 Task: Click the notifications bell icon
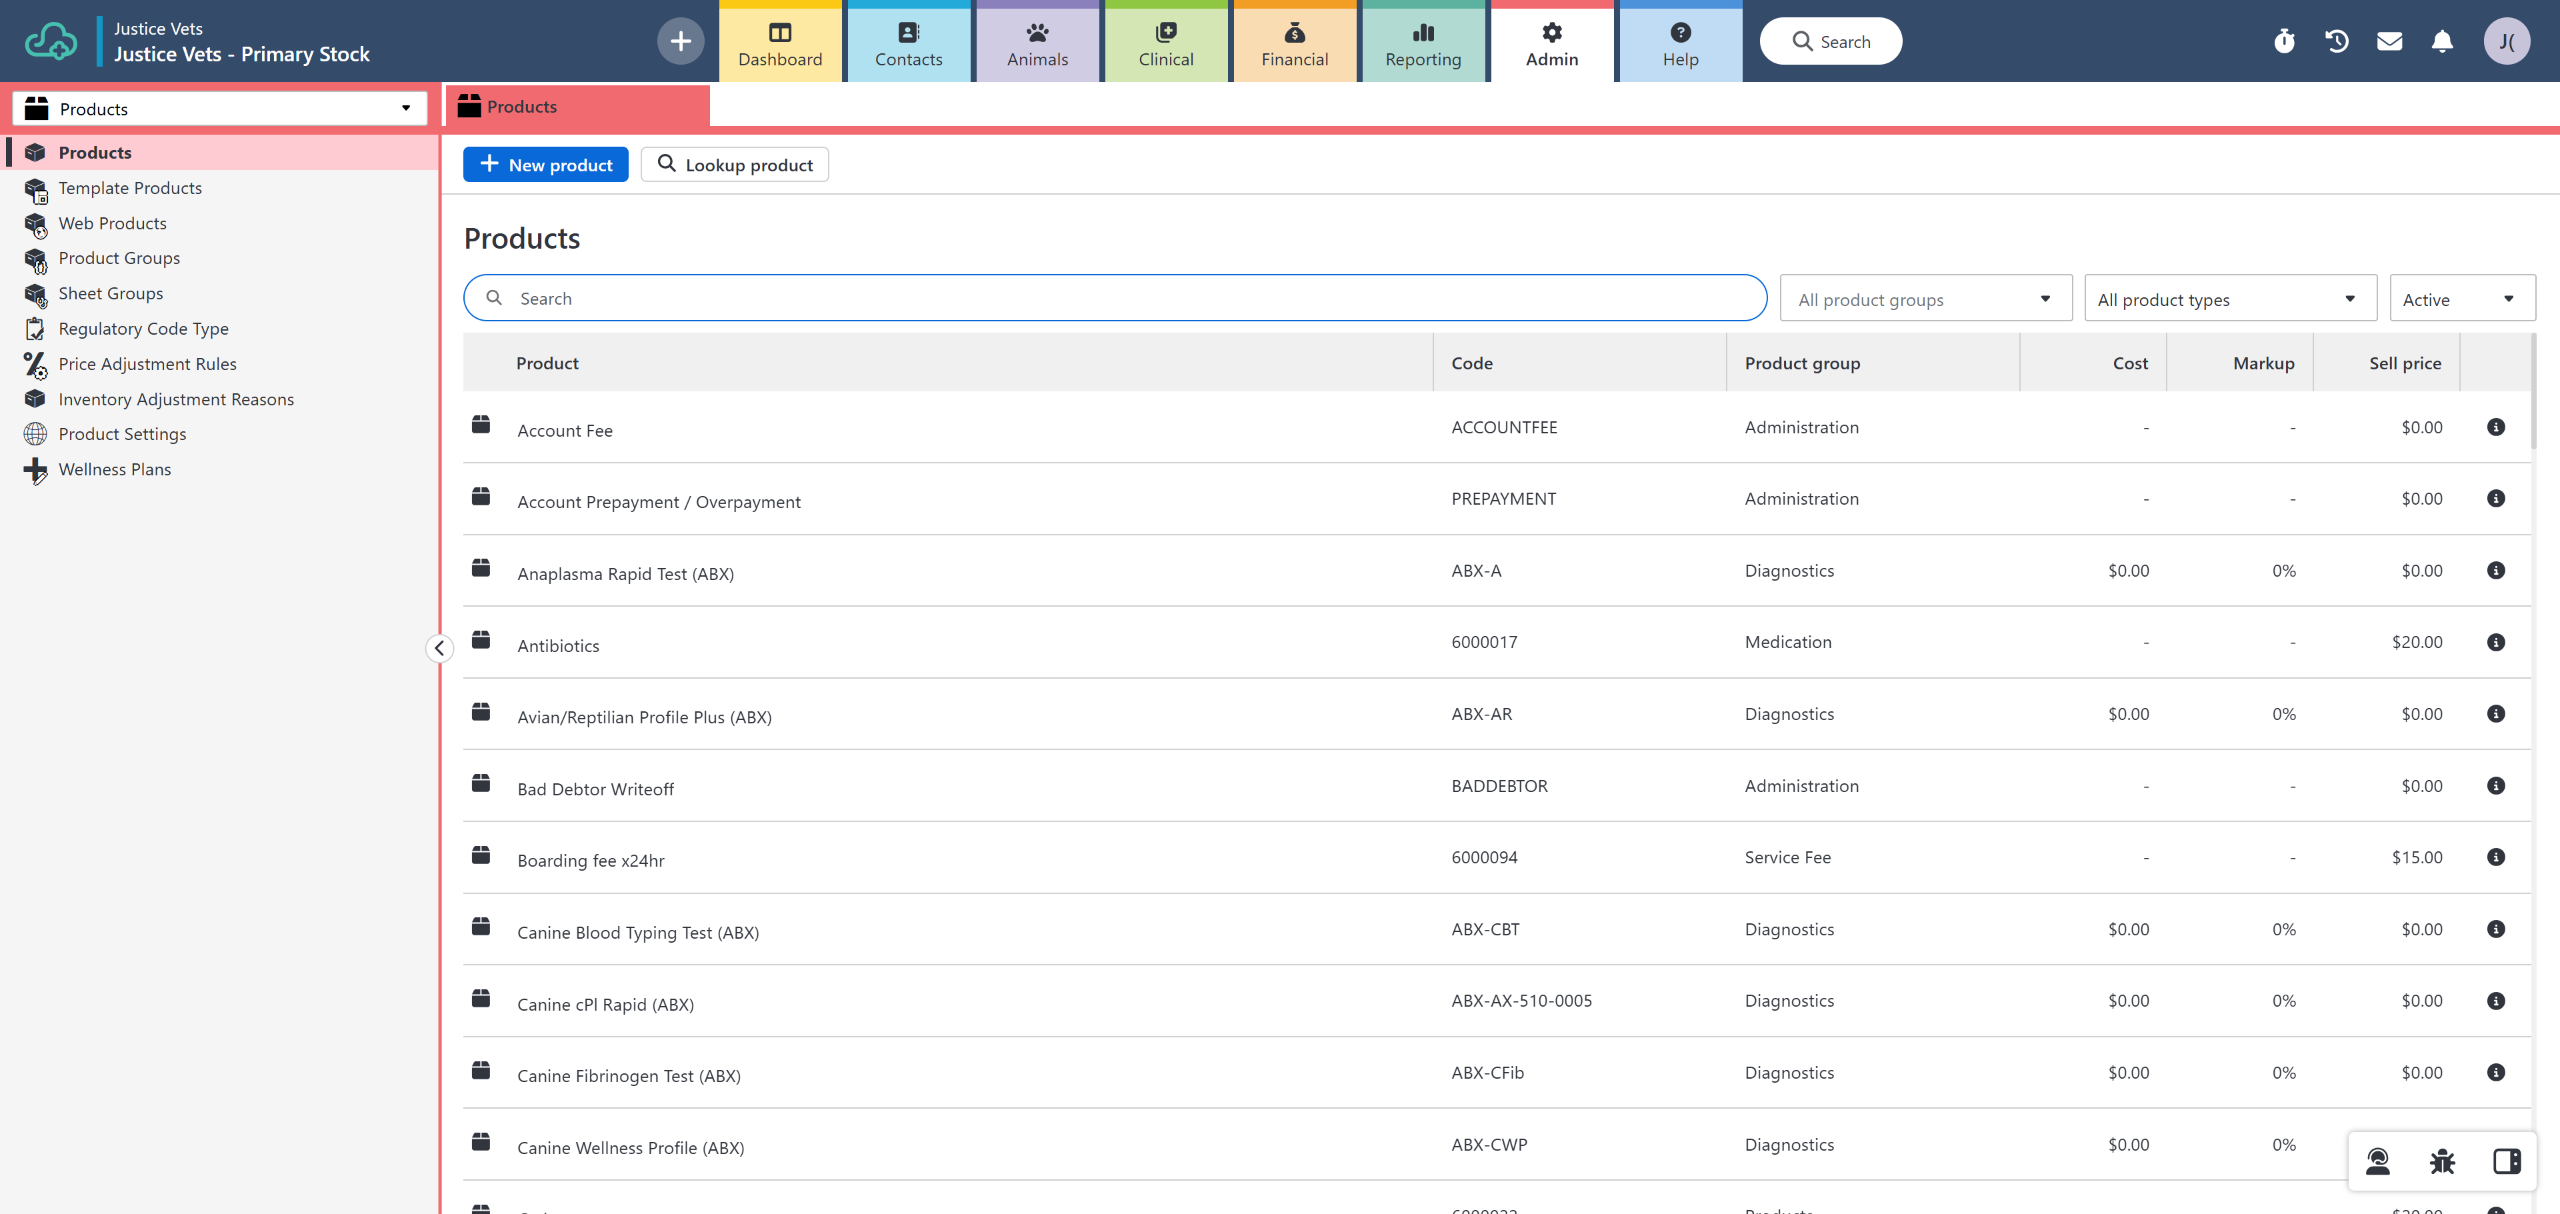[x=2442, y=41]
